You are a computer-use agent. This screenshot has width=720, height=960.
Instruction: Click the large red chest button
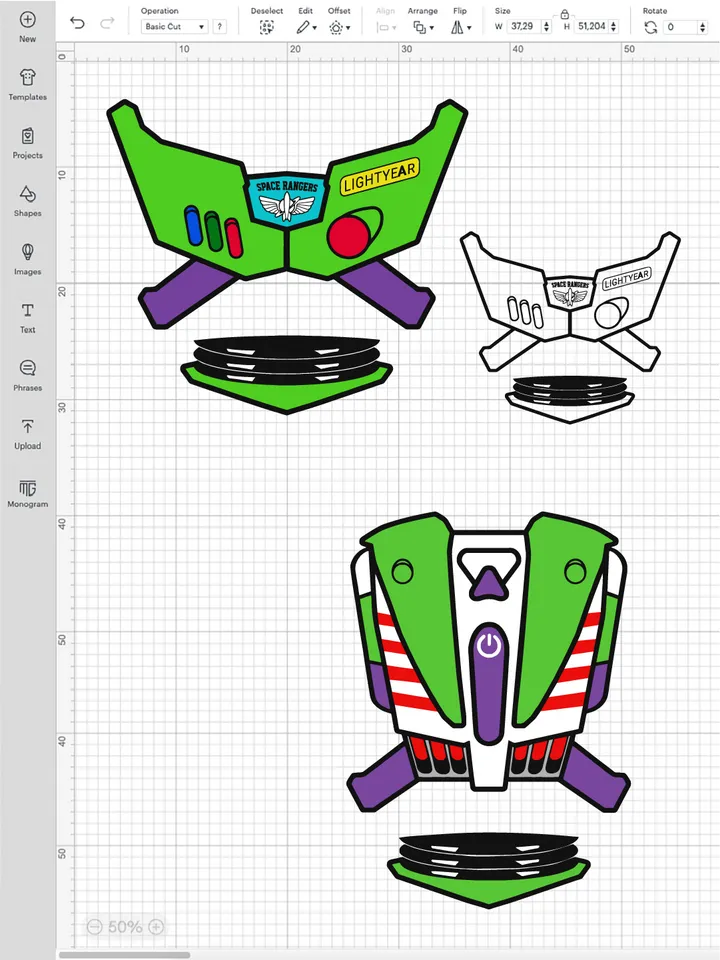point(348,236)
